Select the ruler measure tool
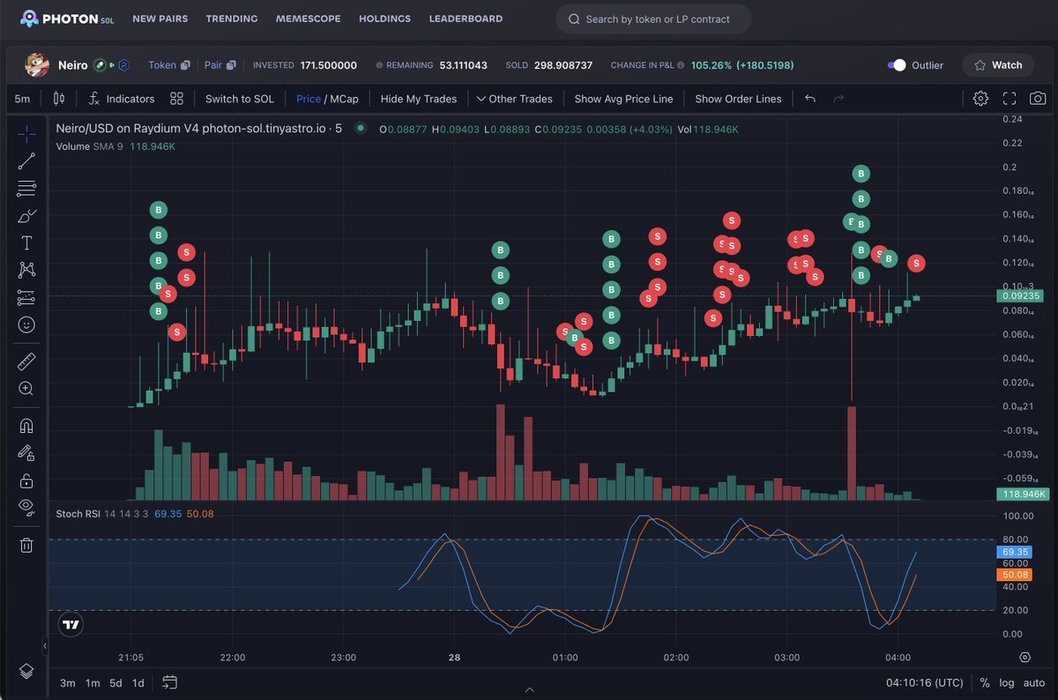1058x700 pixels. pyautogui.click(x=26, y=361)
